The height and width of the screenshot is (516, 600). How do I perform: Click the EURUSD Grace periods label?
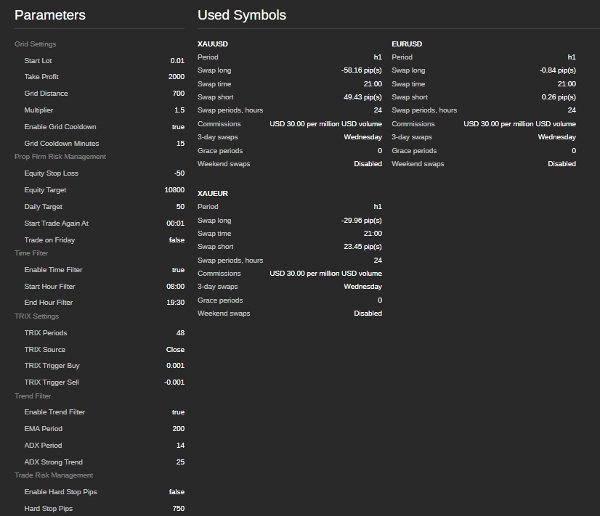414,151
